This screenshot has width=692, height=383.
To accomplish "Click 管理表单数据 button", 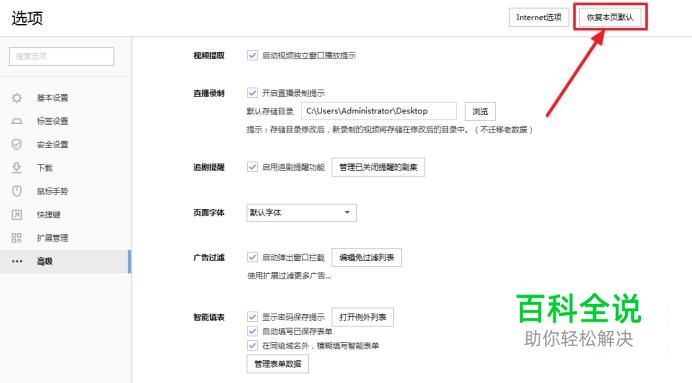I will (x=278, y=364).
